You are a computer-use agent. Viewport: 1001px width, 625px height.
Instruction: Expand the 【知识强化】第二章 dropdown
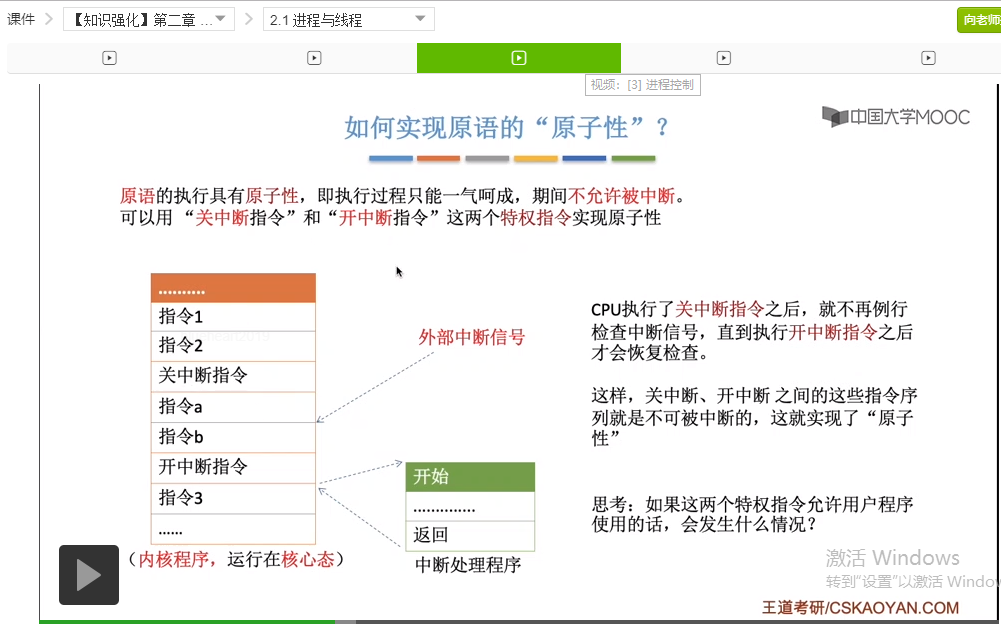coord(149,19)
